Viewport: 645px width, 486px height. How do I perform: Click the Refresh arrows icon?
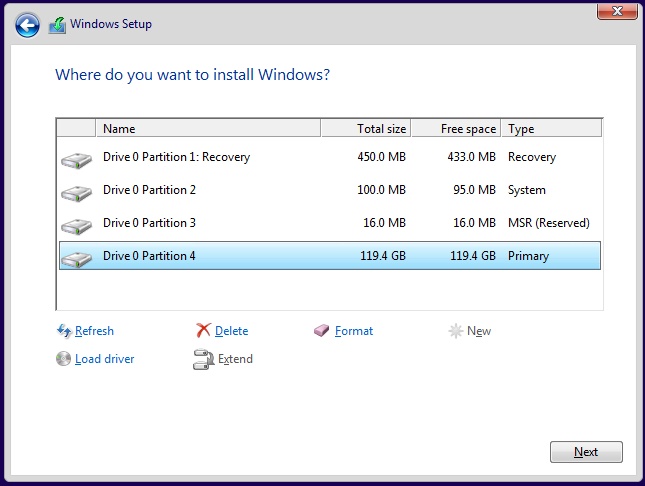point(64,331)
